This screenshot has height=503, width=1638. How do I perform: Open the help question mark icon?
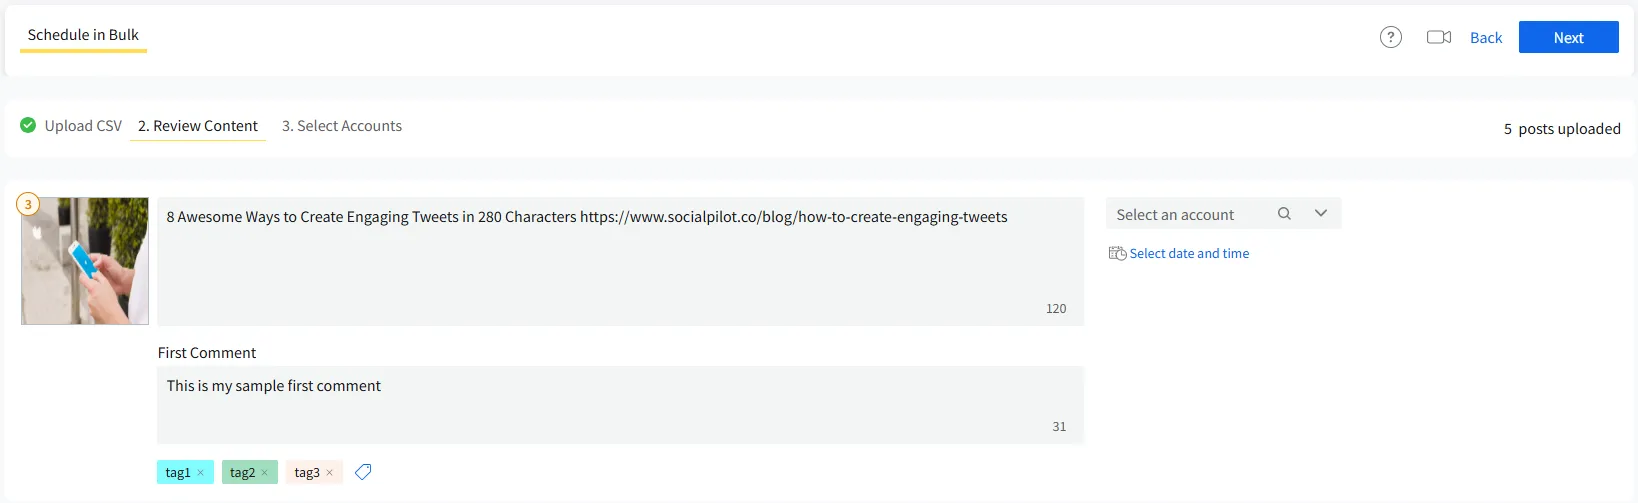tap(1390, 37)
